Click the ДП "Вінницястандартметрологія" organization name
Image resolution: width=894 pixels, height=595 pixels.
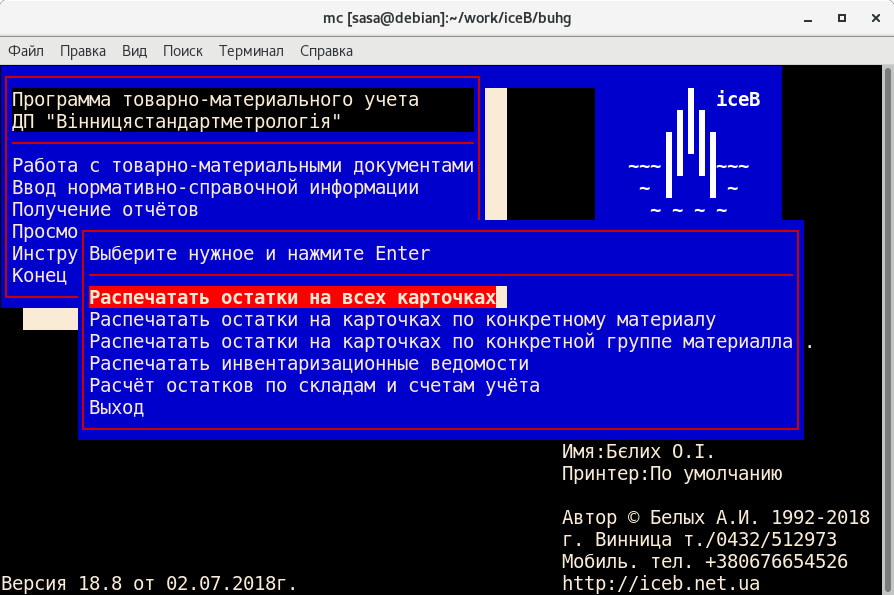coord(177,121)
